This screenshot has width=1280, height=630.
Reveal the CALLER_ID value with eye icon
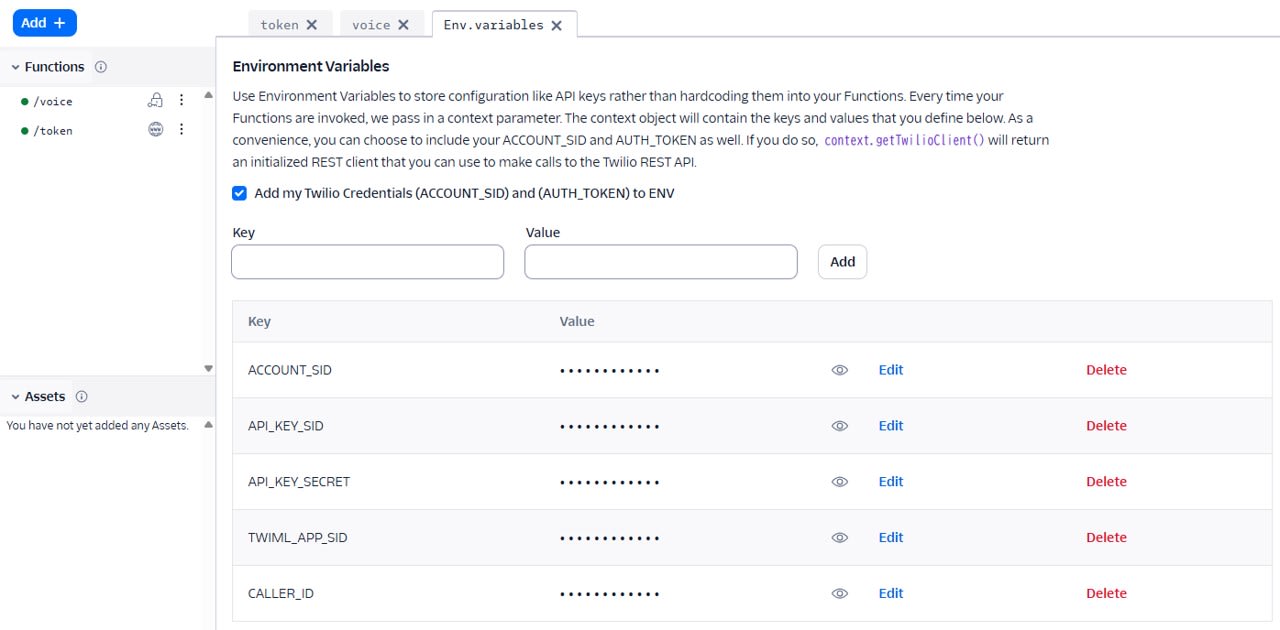(840, 594)
